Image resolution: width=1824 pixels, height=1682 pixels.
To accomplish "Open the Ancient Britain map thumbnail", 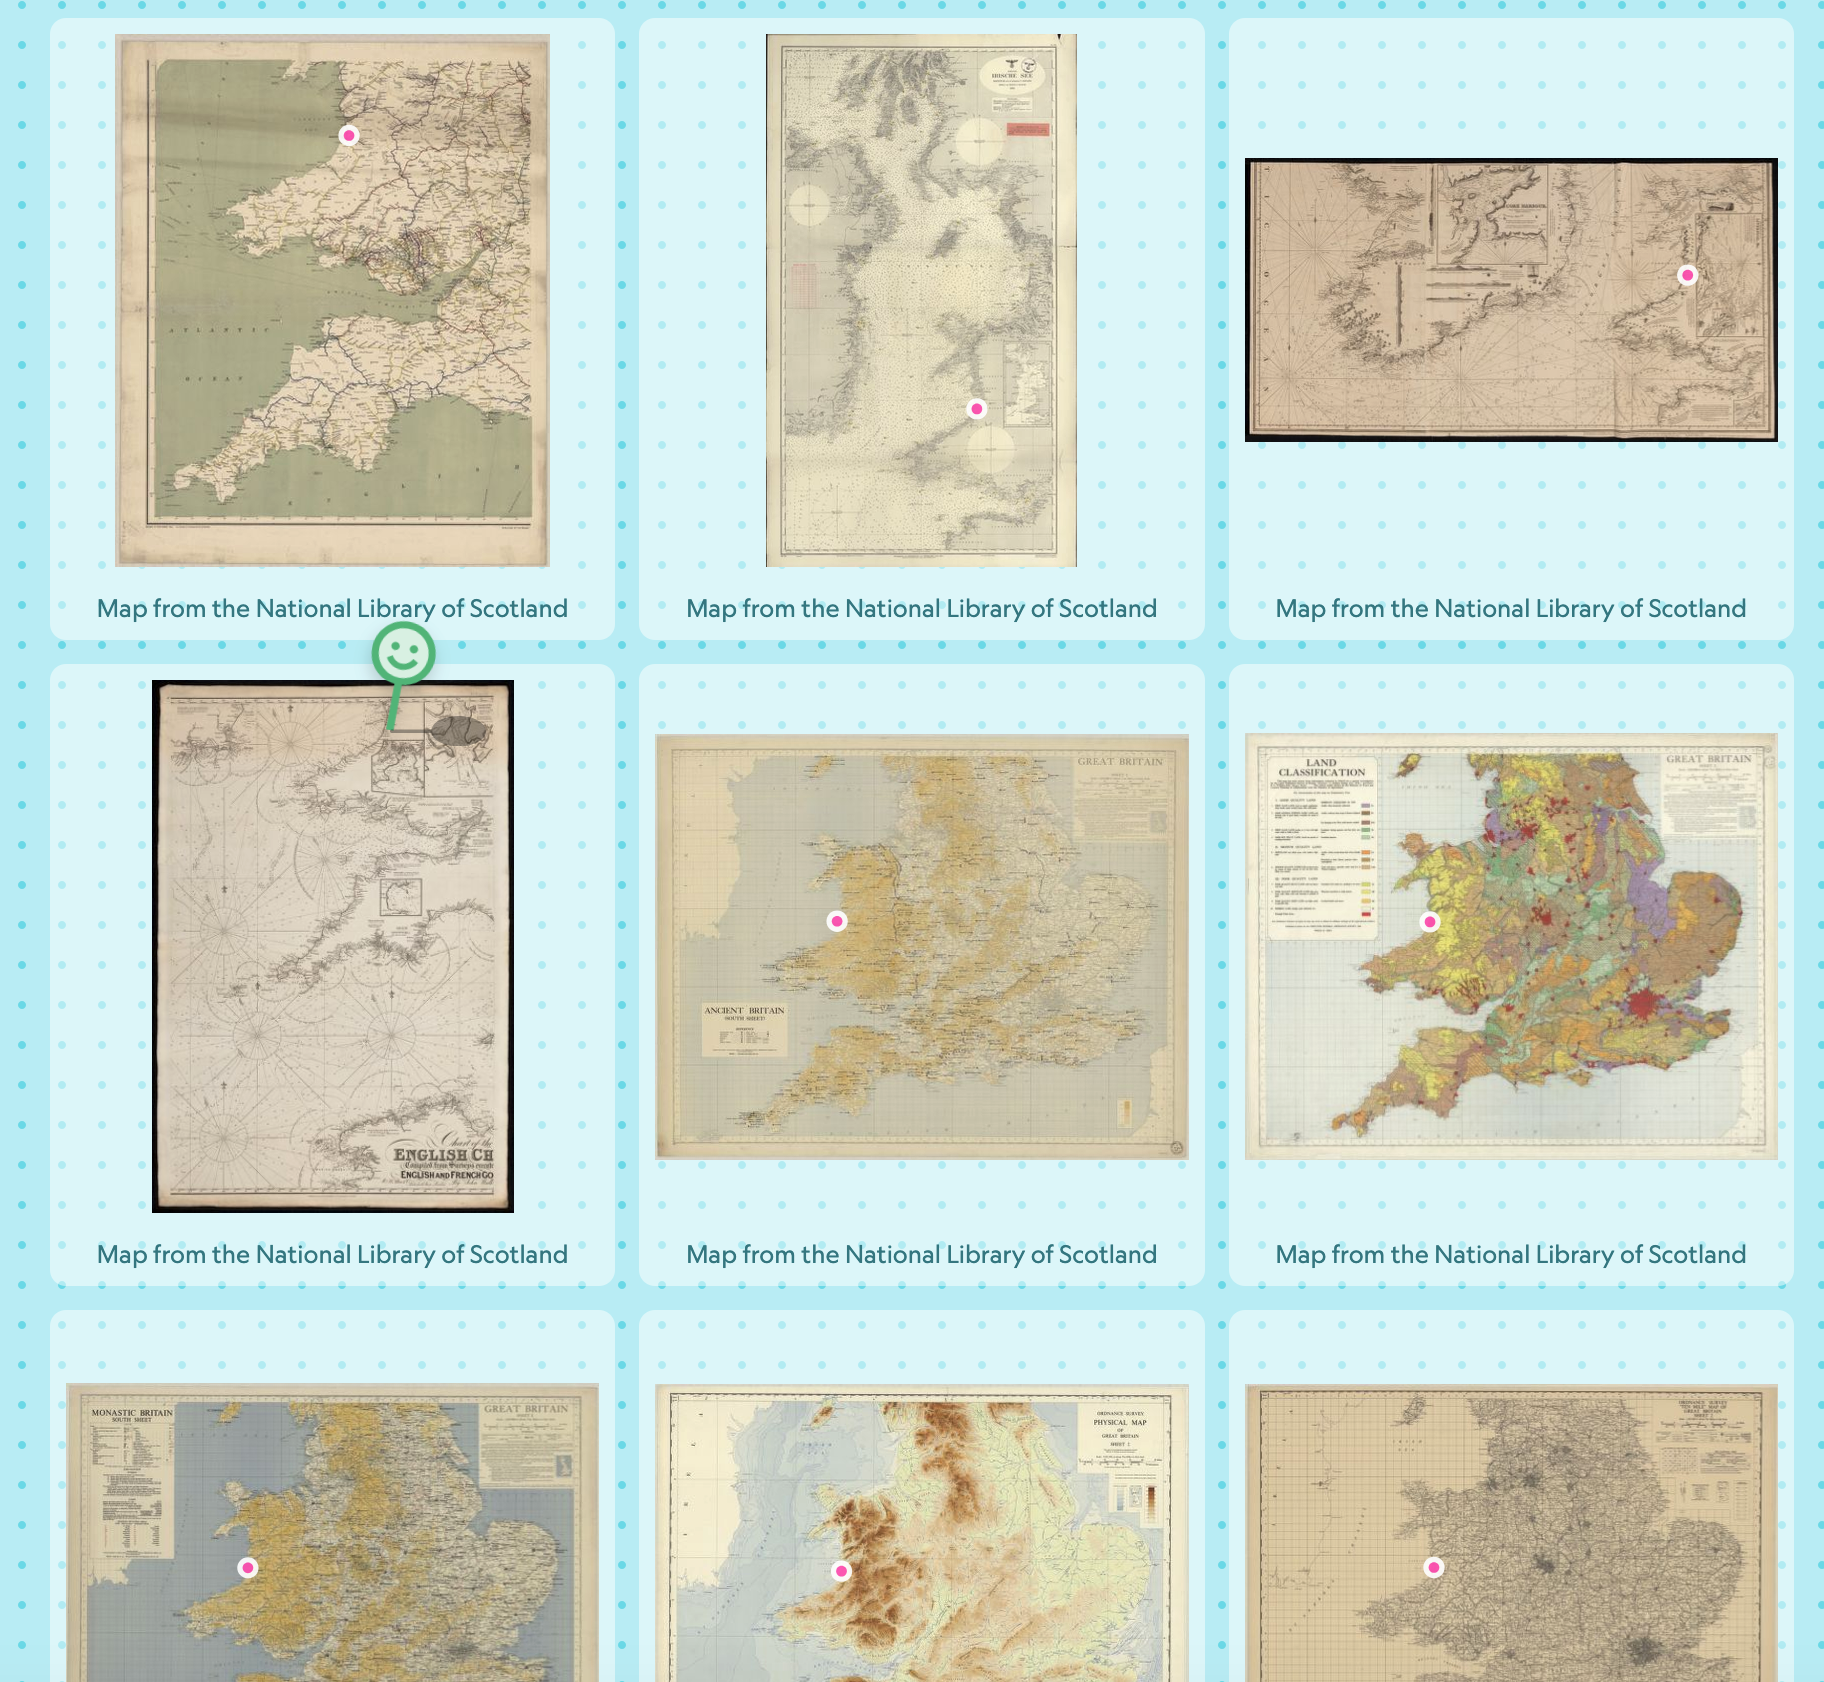I will [x=922, y=947].
